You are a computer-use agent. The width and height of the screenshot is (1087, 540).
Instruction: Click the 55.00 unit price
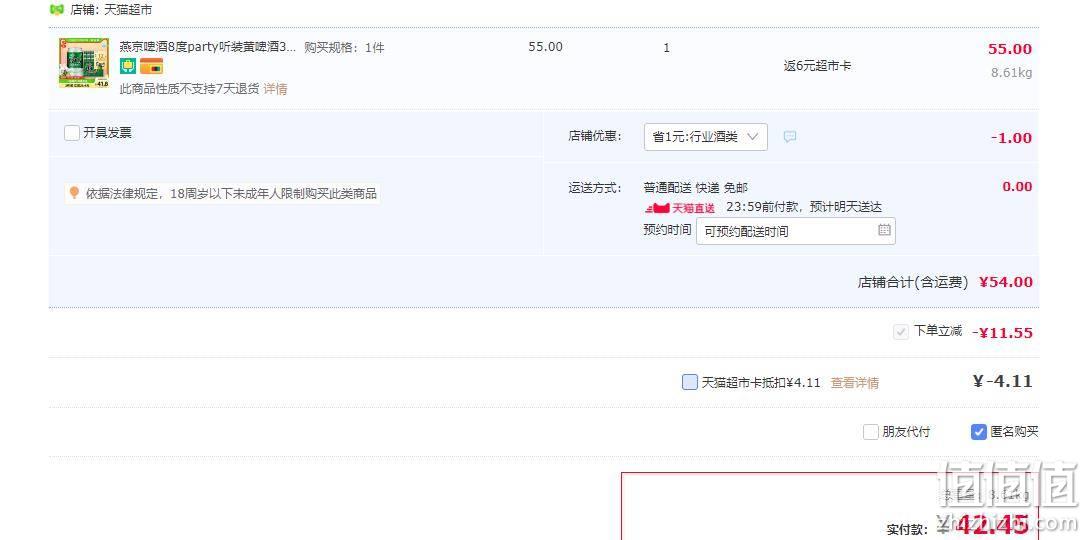546,46
